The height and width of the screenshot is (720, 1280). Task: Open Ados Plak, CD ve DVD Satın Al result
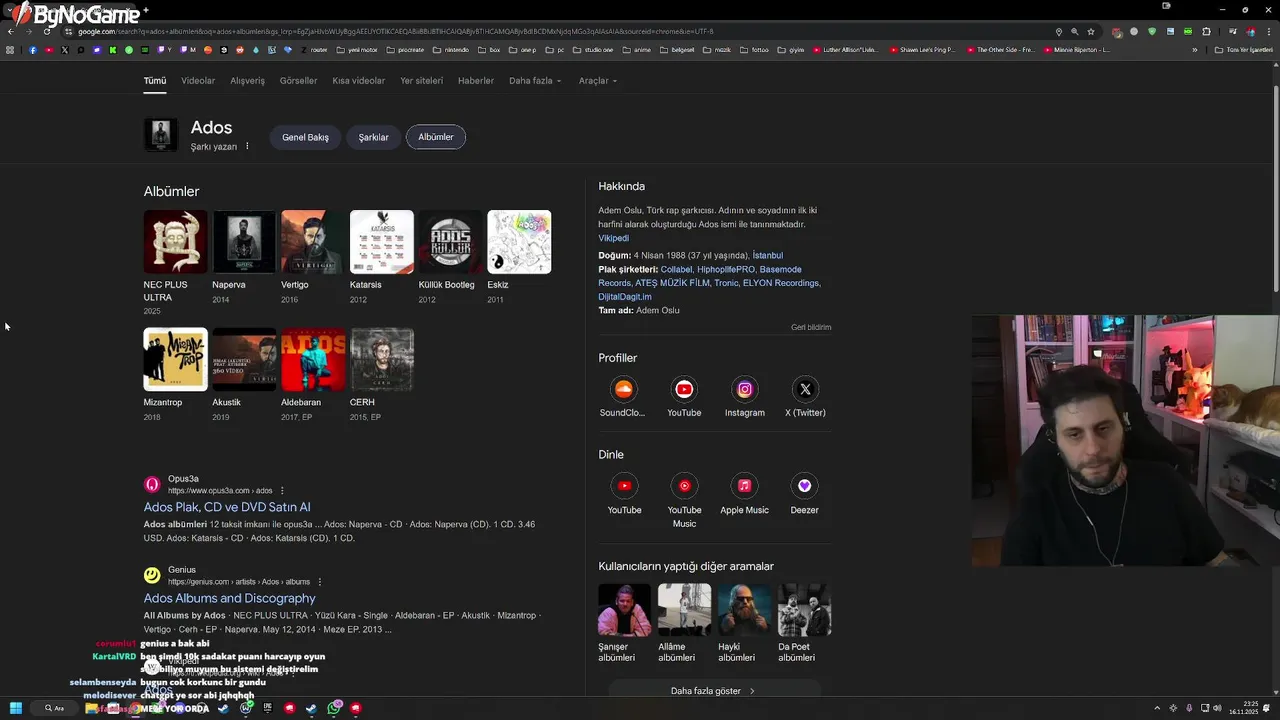227,507
